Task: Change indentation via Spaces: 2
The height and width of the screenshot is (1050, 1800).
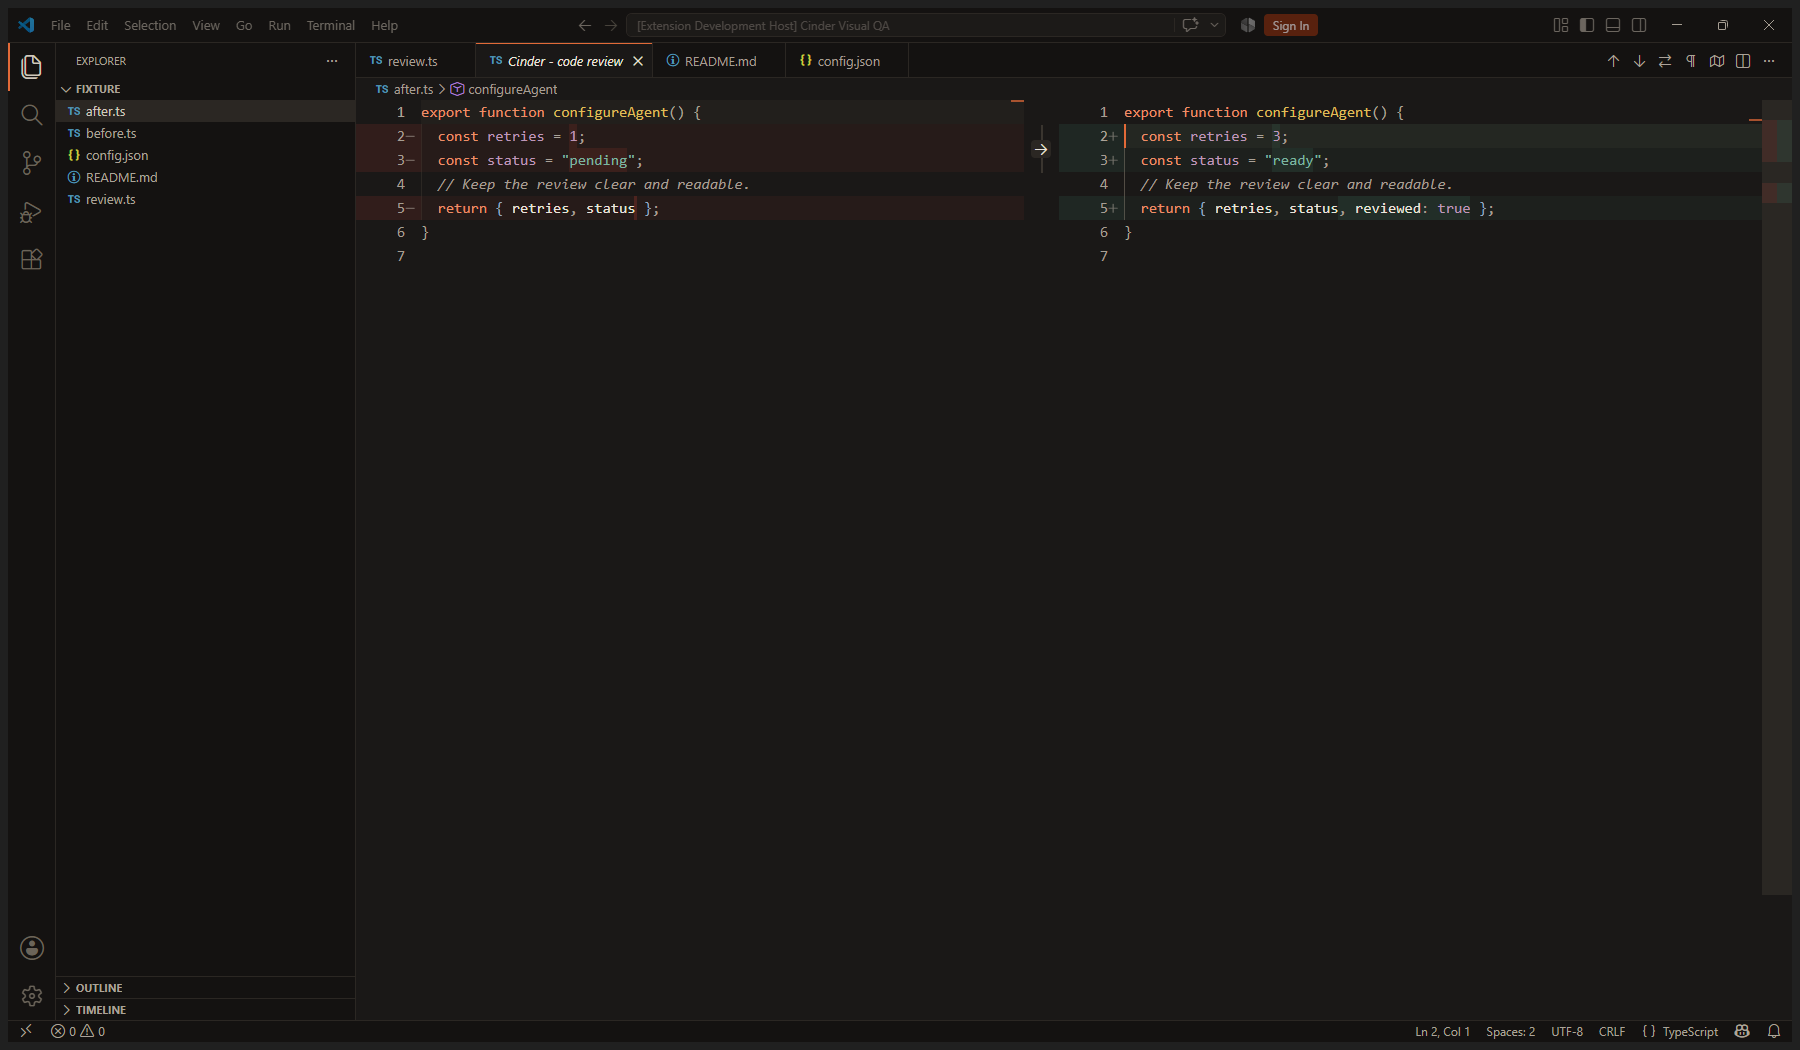Action: coord(1510,1031)
